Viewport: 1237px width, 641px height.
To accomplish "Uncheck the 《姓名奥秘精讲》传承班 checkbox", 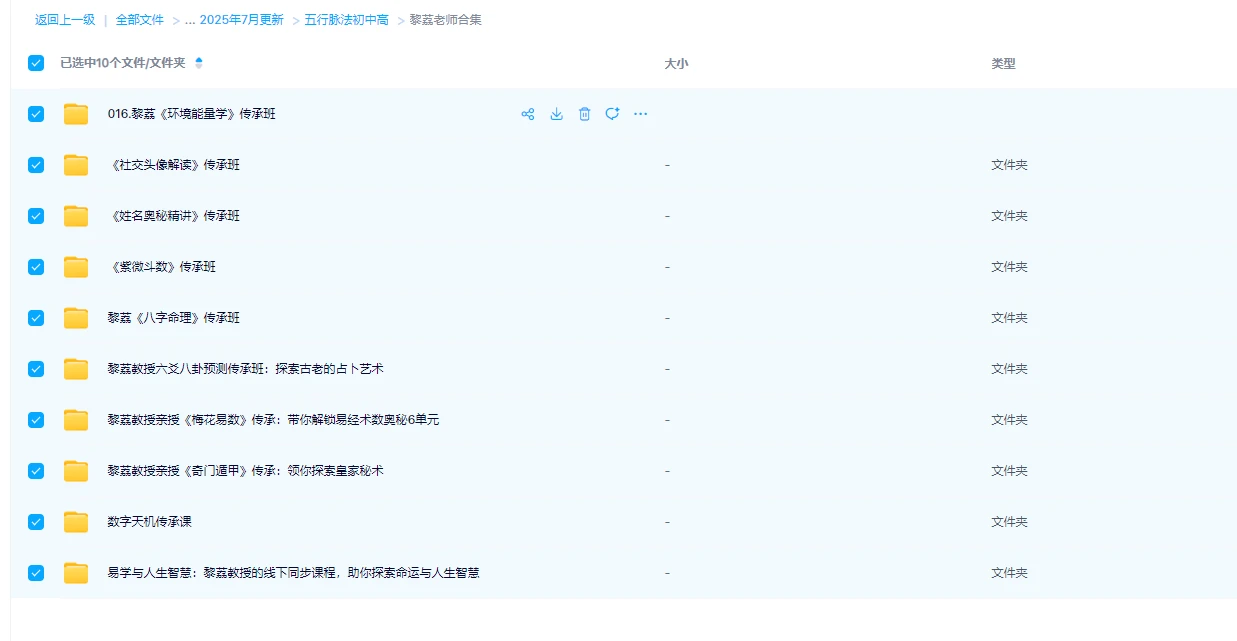I will pyautogui.click(x=36, y=216).
